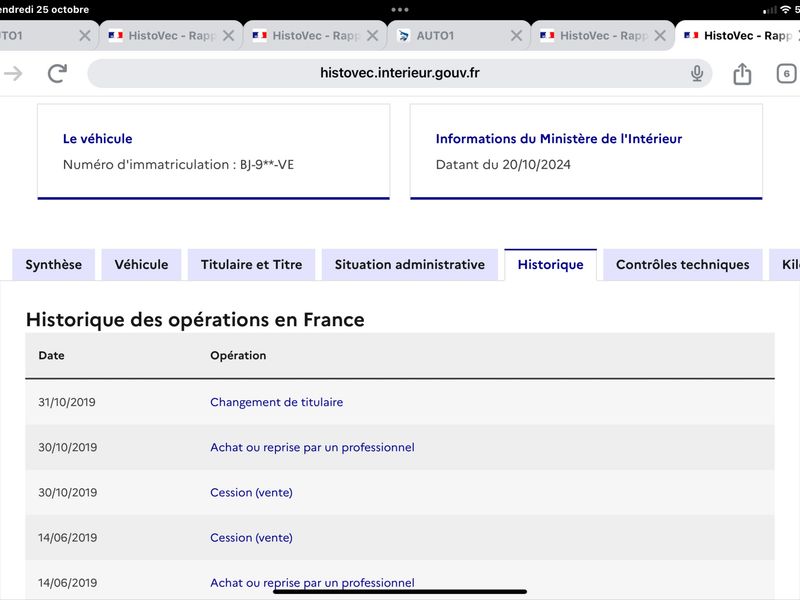The width and height of the screenshot is (800, 600).
Task: Click Changement de titulaire operation
Action: [x=277, y=402]
